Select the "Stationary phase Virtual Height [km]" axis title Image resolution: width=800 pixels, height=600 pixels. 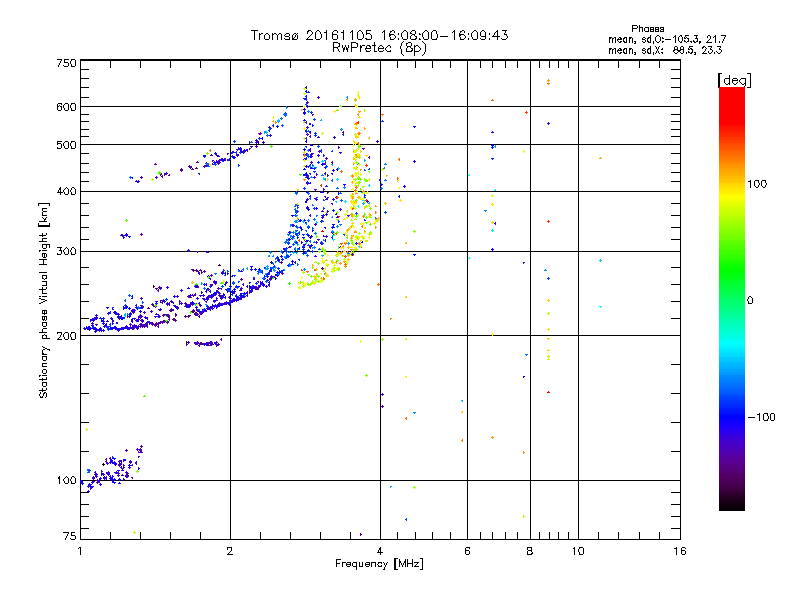pos(44,300)
